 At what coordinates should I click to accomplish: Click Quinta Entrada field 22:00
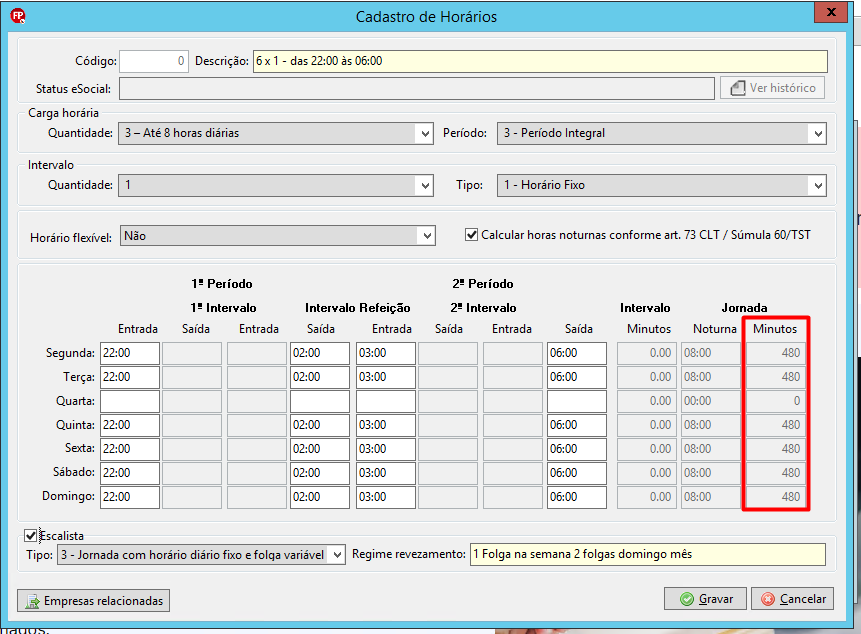coord(130,425)
